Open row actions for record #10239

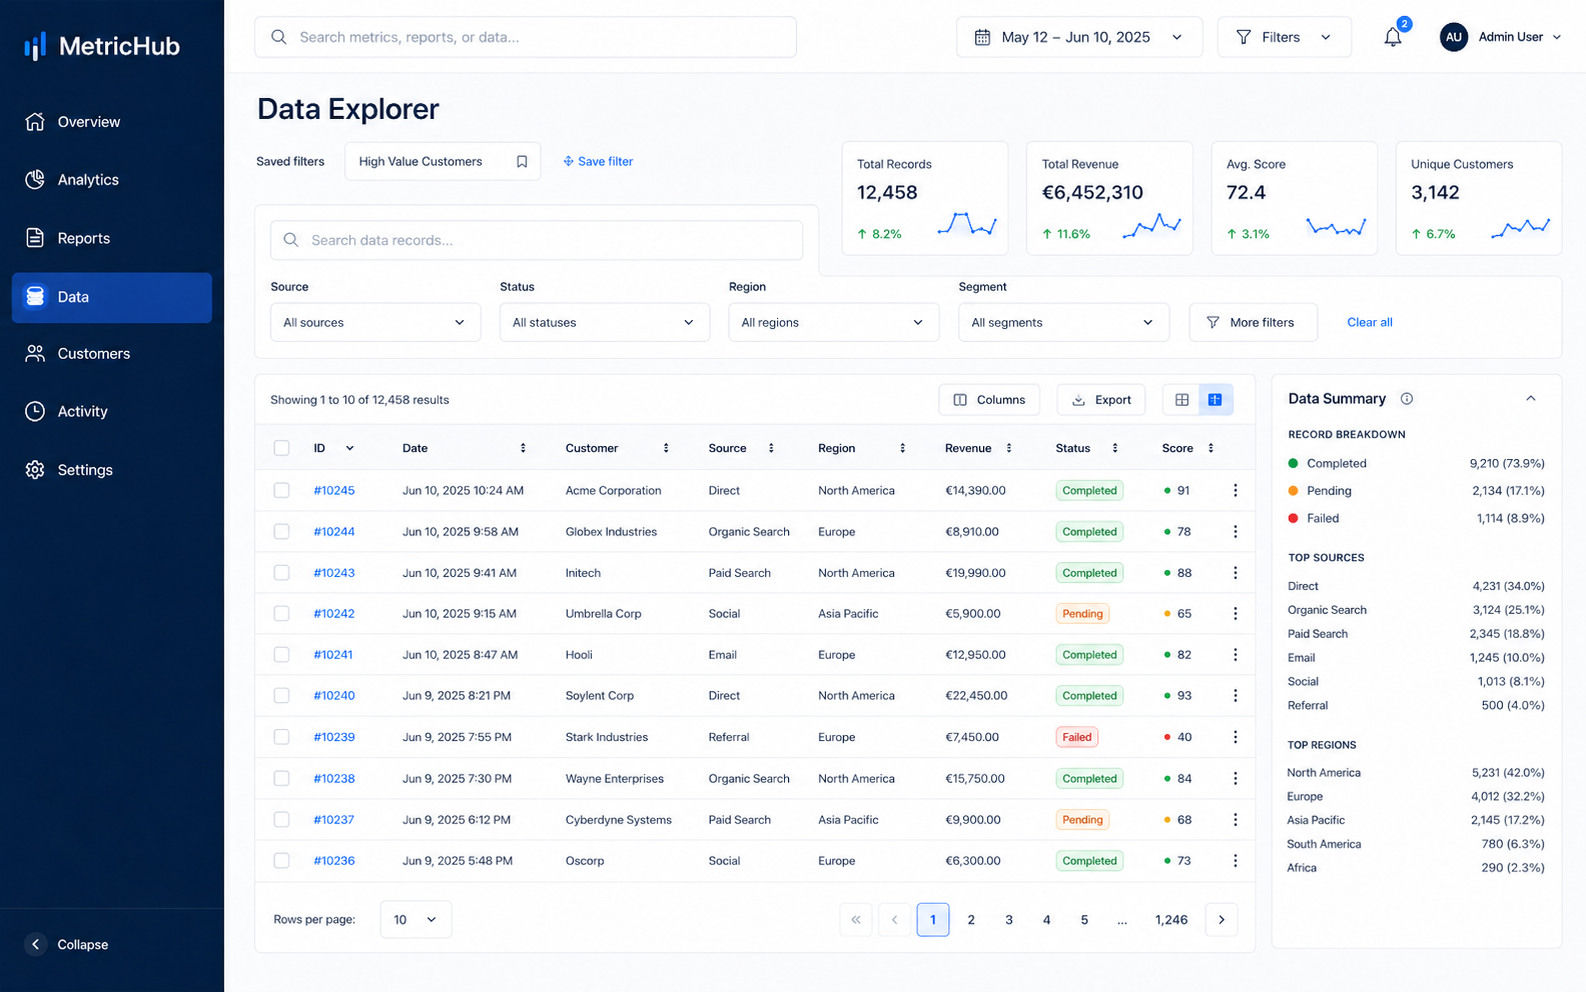pyautogui.click(x=1235, y=737)
